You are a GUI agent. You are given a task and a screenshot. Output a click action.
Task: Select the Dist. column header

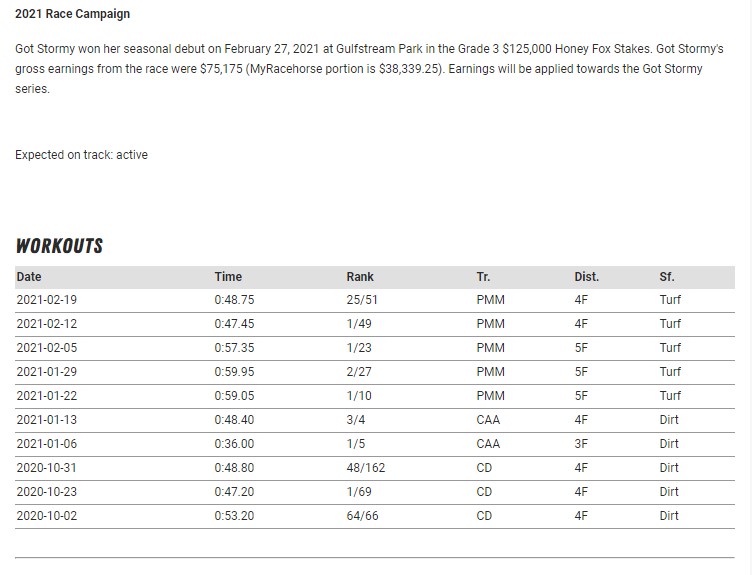(x=586, y=277)
